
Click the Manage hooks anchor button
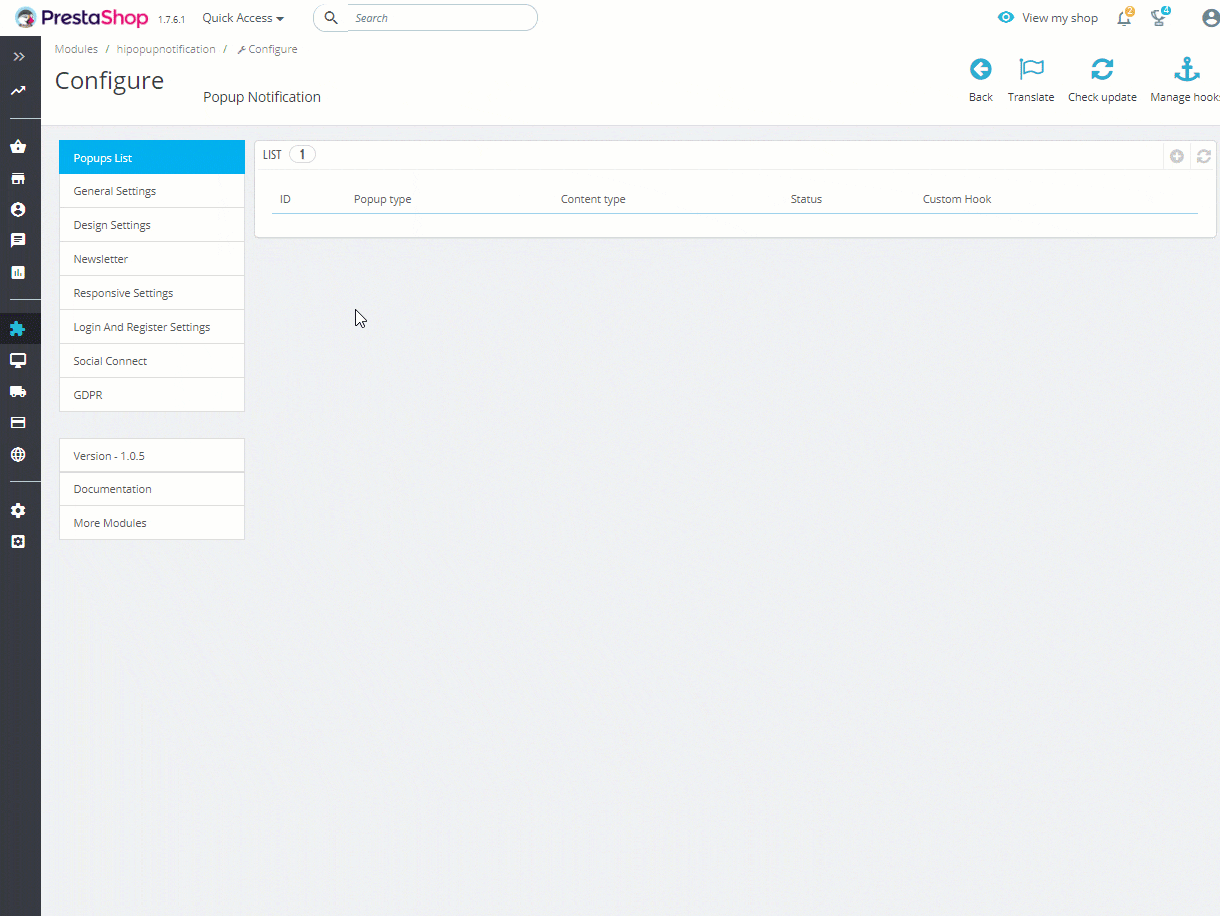tap(1186, 80)
